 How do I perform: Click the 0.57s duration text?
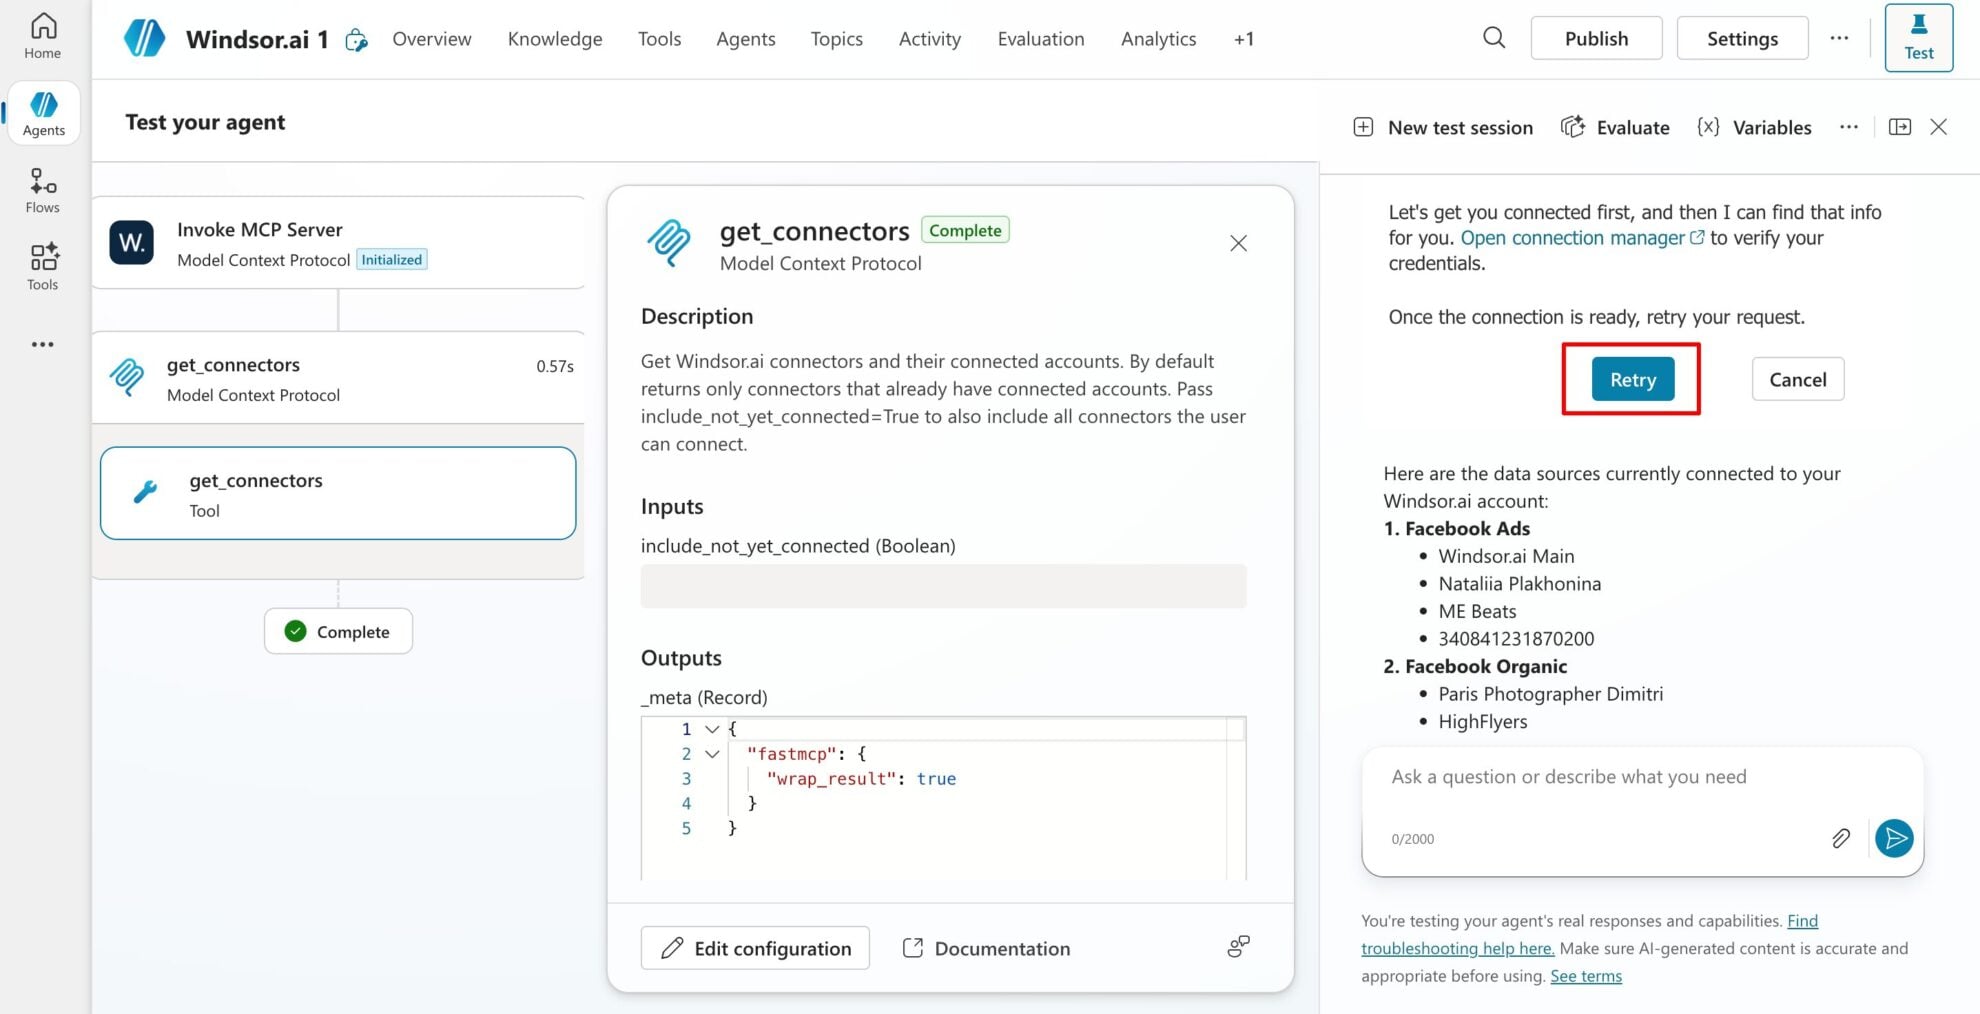555,366
